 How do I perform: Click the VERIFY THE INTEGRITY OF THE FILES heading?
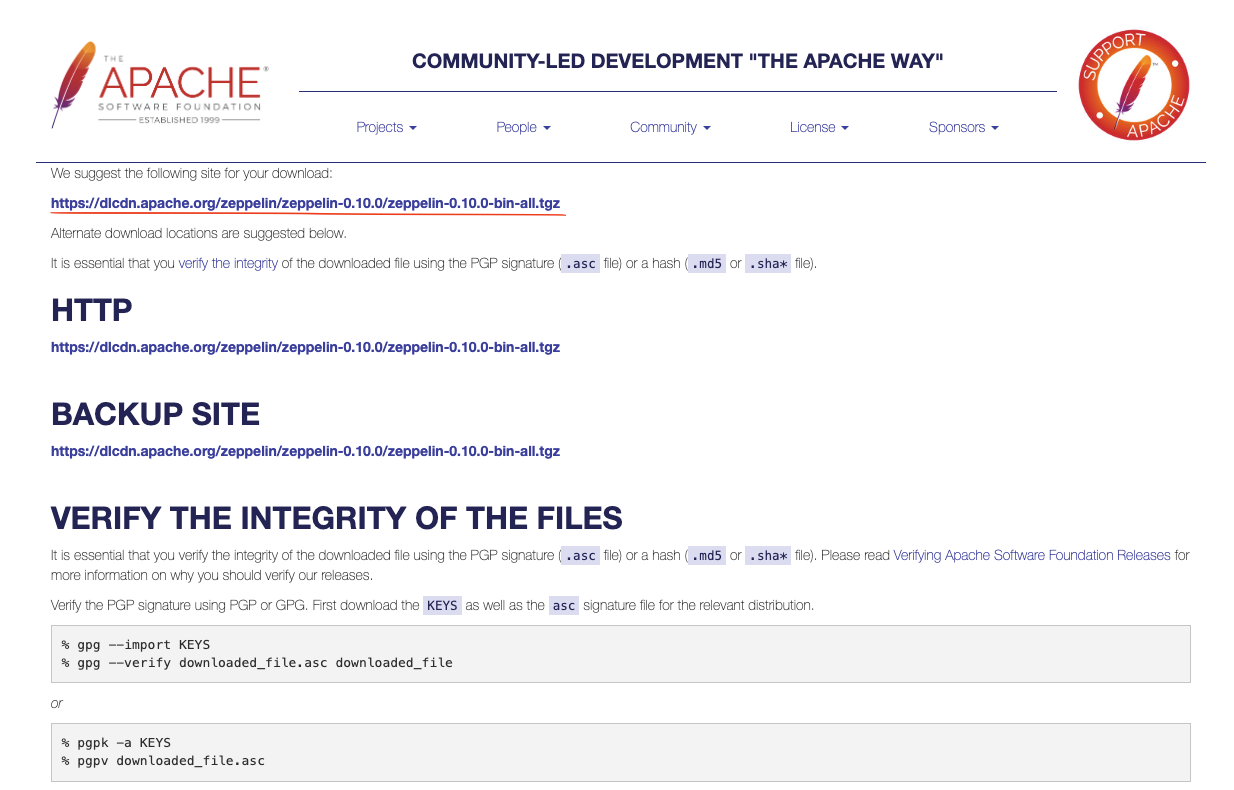pyautogui.click(x=337, y=518)
